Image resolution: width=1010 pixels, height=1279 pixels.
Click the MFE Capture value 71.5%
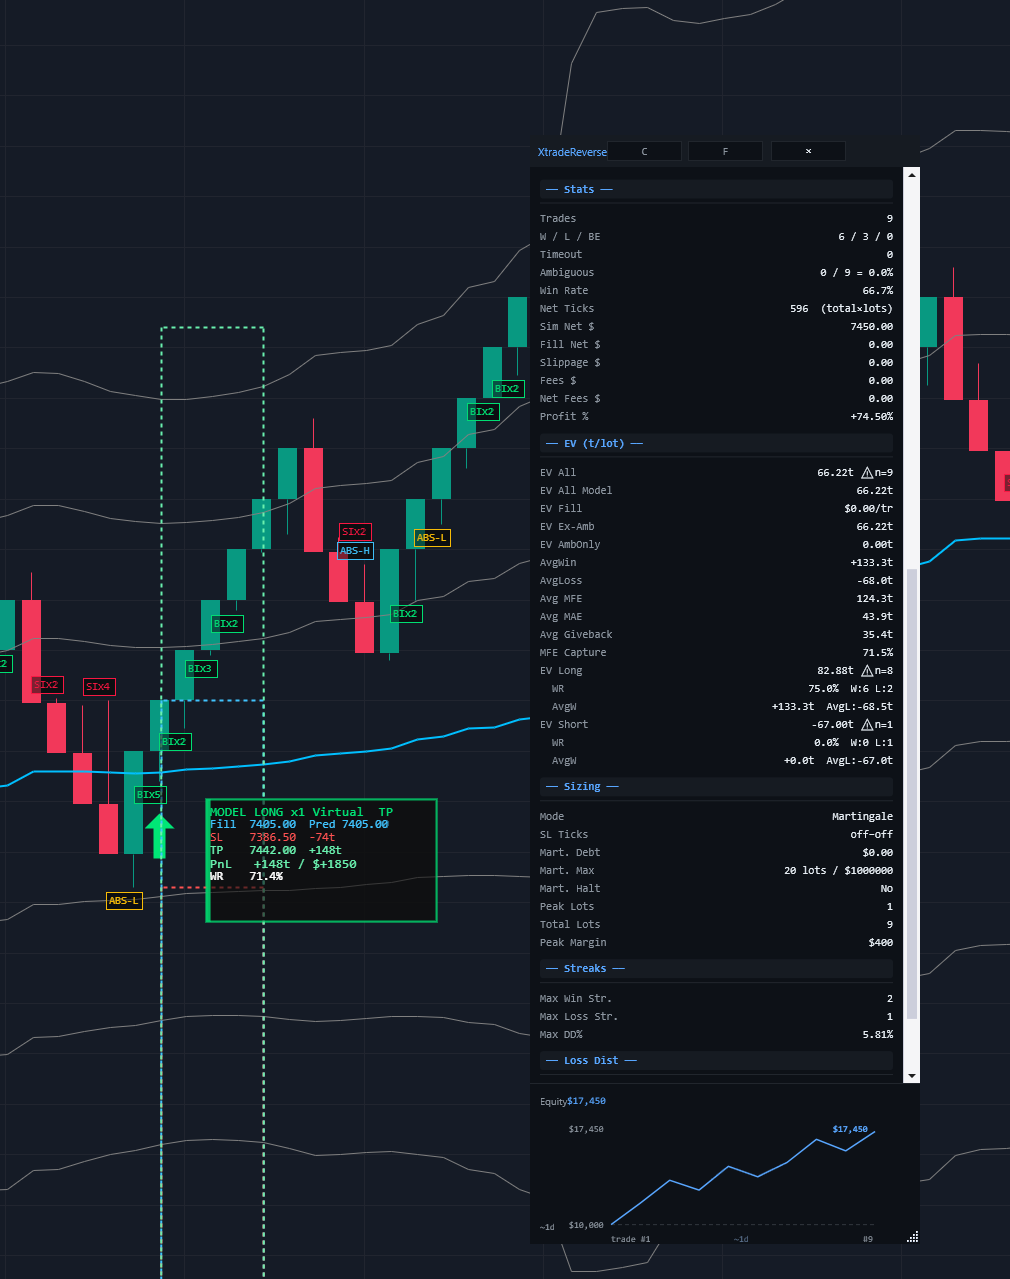878,652
